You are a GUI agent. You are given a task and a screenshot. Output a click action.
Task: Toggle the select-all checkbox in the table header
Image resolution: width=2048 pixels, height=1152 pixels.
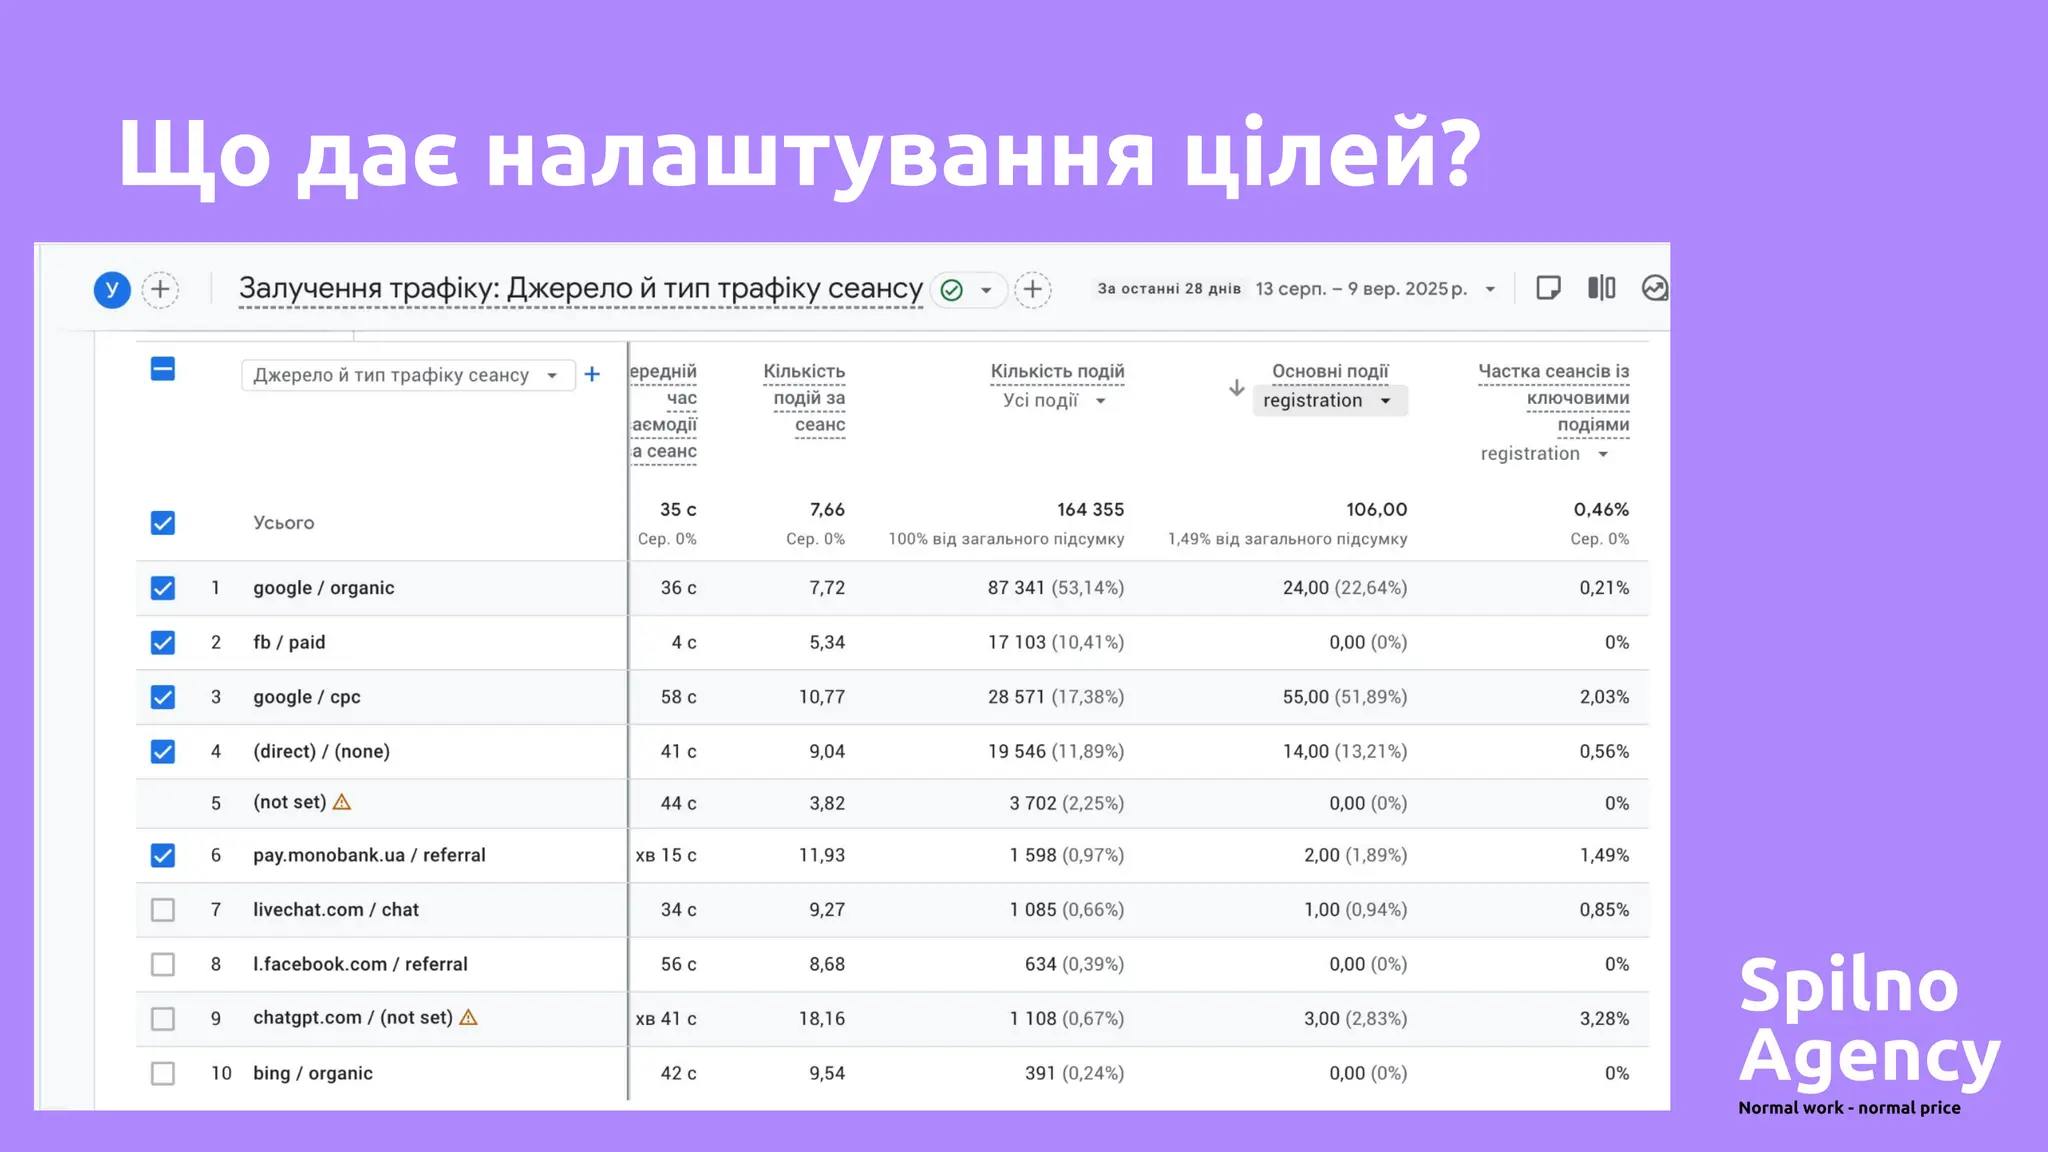(x=163, y=369)
